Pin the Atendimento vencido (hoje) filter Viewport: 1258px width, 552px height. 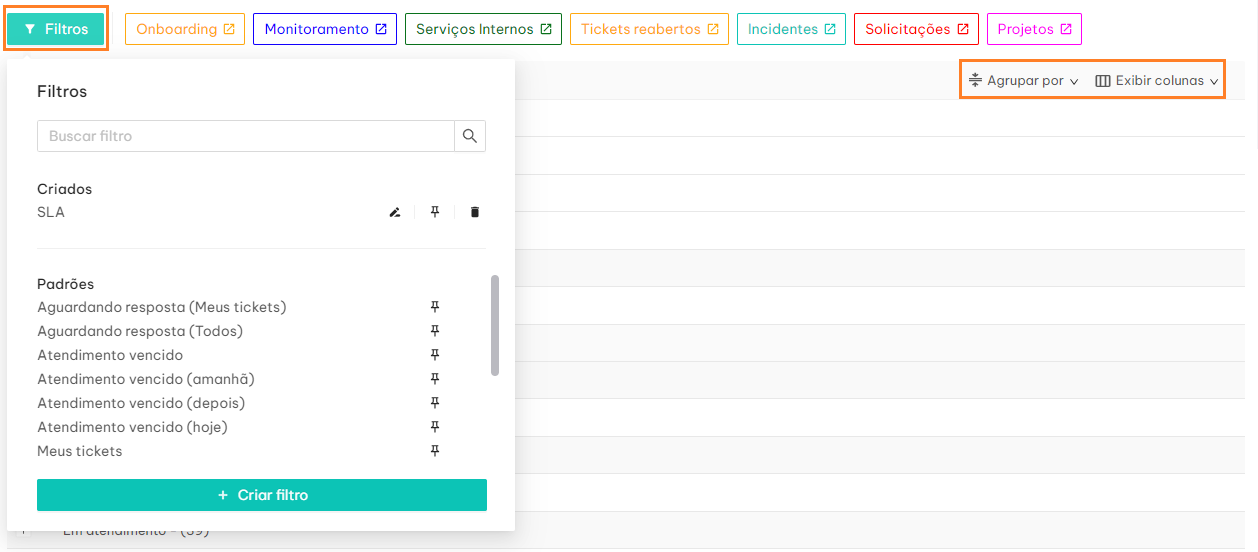pos(435,427)
